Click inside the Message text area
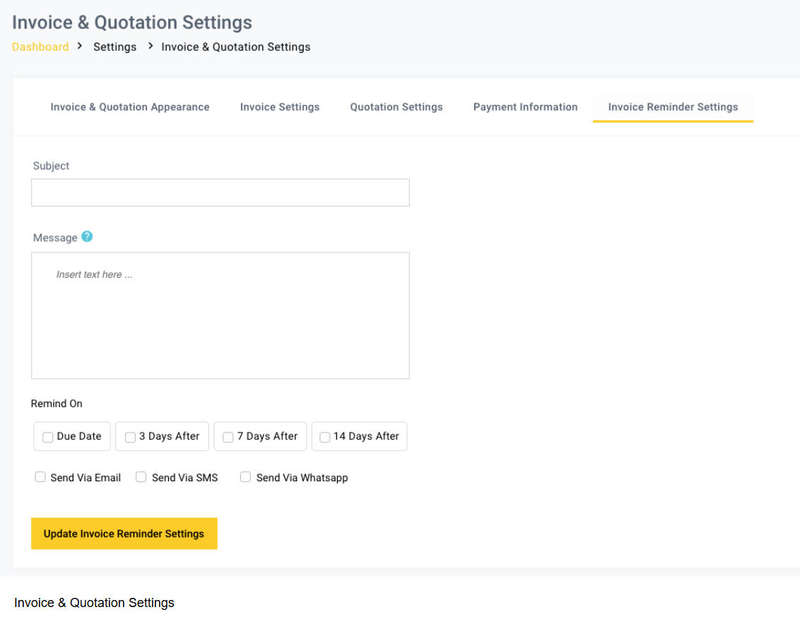This screenshot has height=641, width=800. (x=220, y=315)
